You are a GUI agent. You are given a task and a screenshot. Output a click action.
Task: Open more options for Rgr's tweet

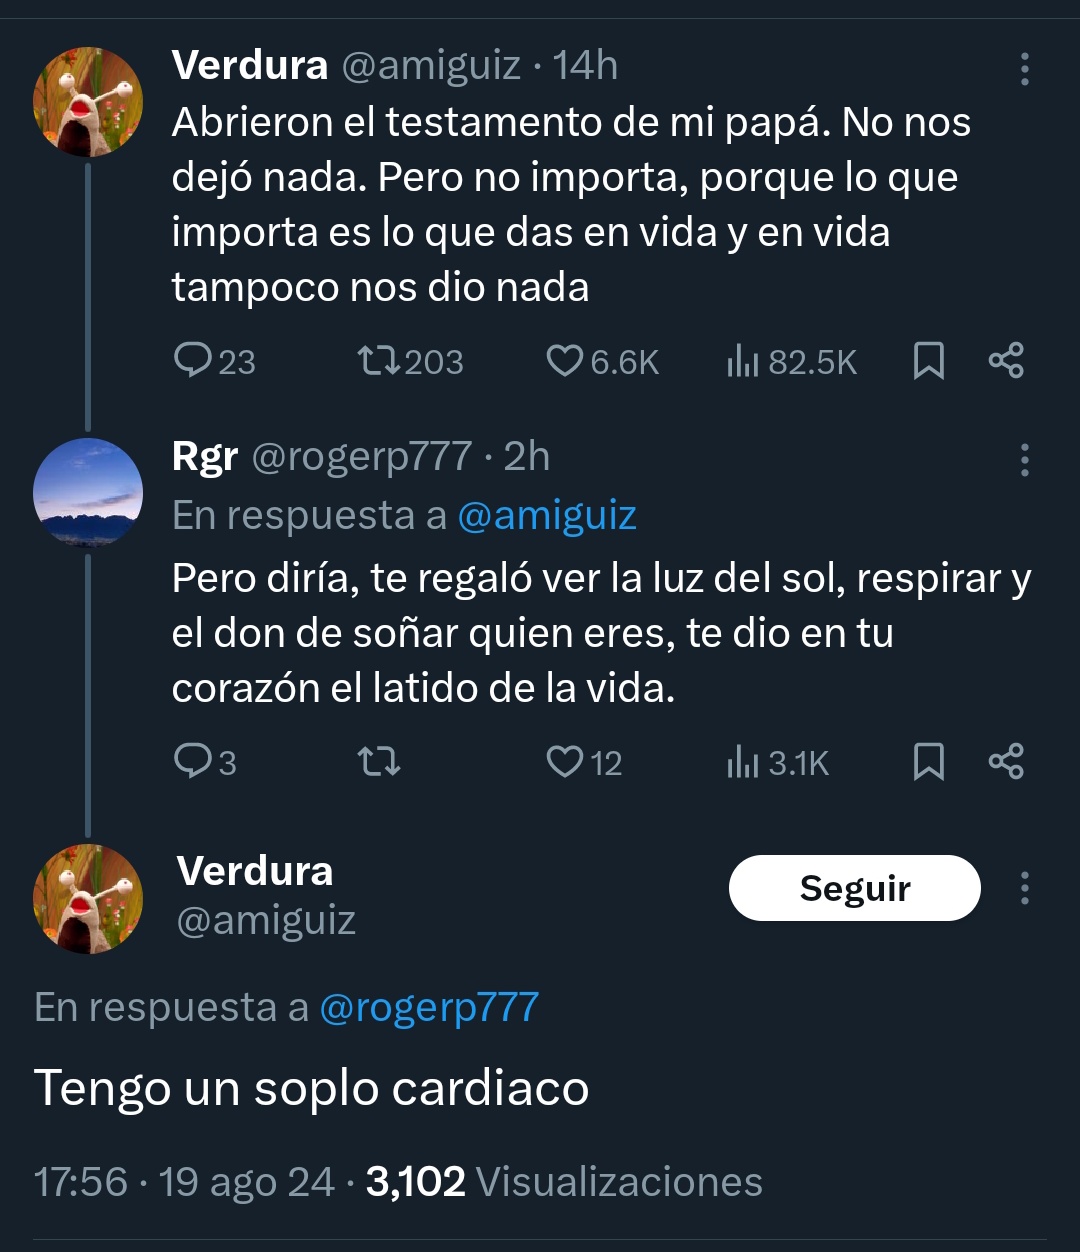tap(1024, 460)
